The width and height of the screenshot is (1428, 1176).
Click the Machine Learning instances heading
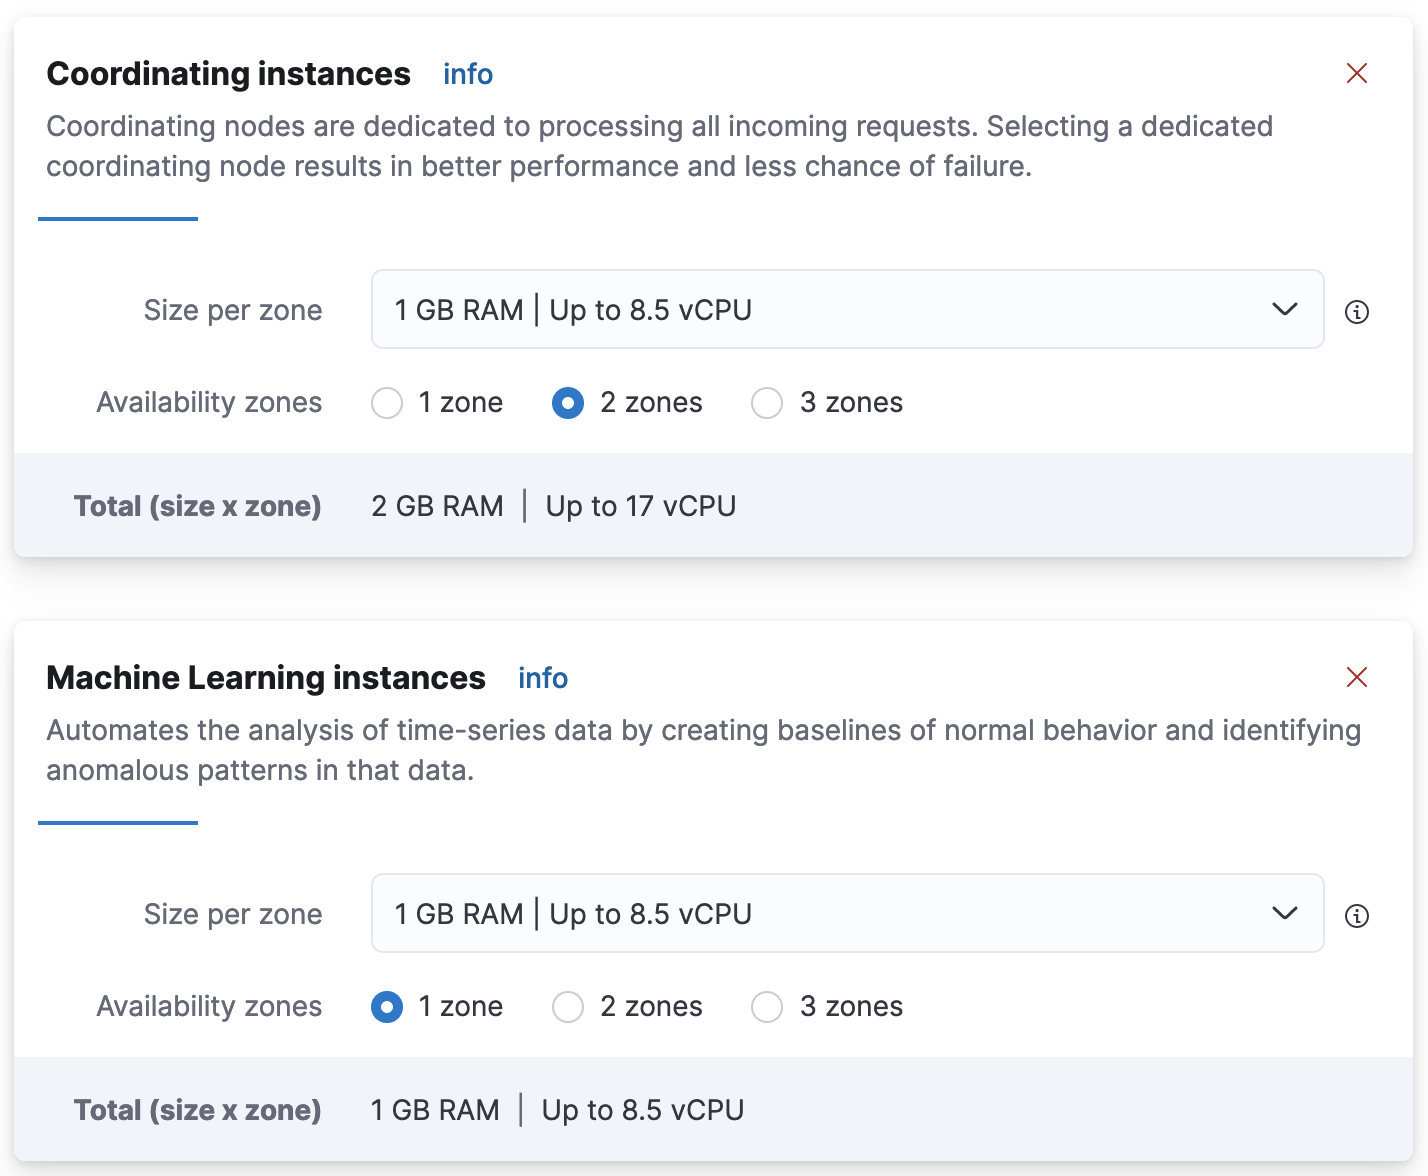pos(265,677)
